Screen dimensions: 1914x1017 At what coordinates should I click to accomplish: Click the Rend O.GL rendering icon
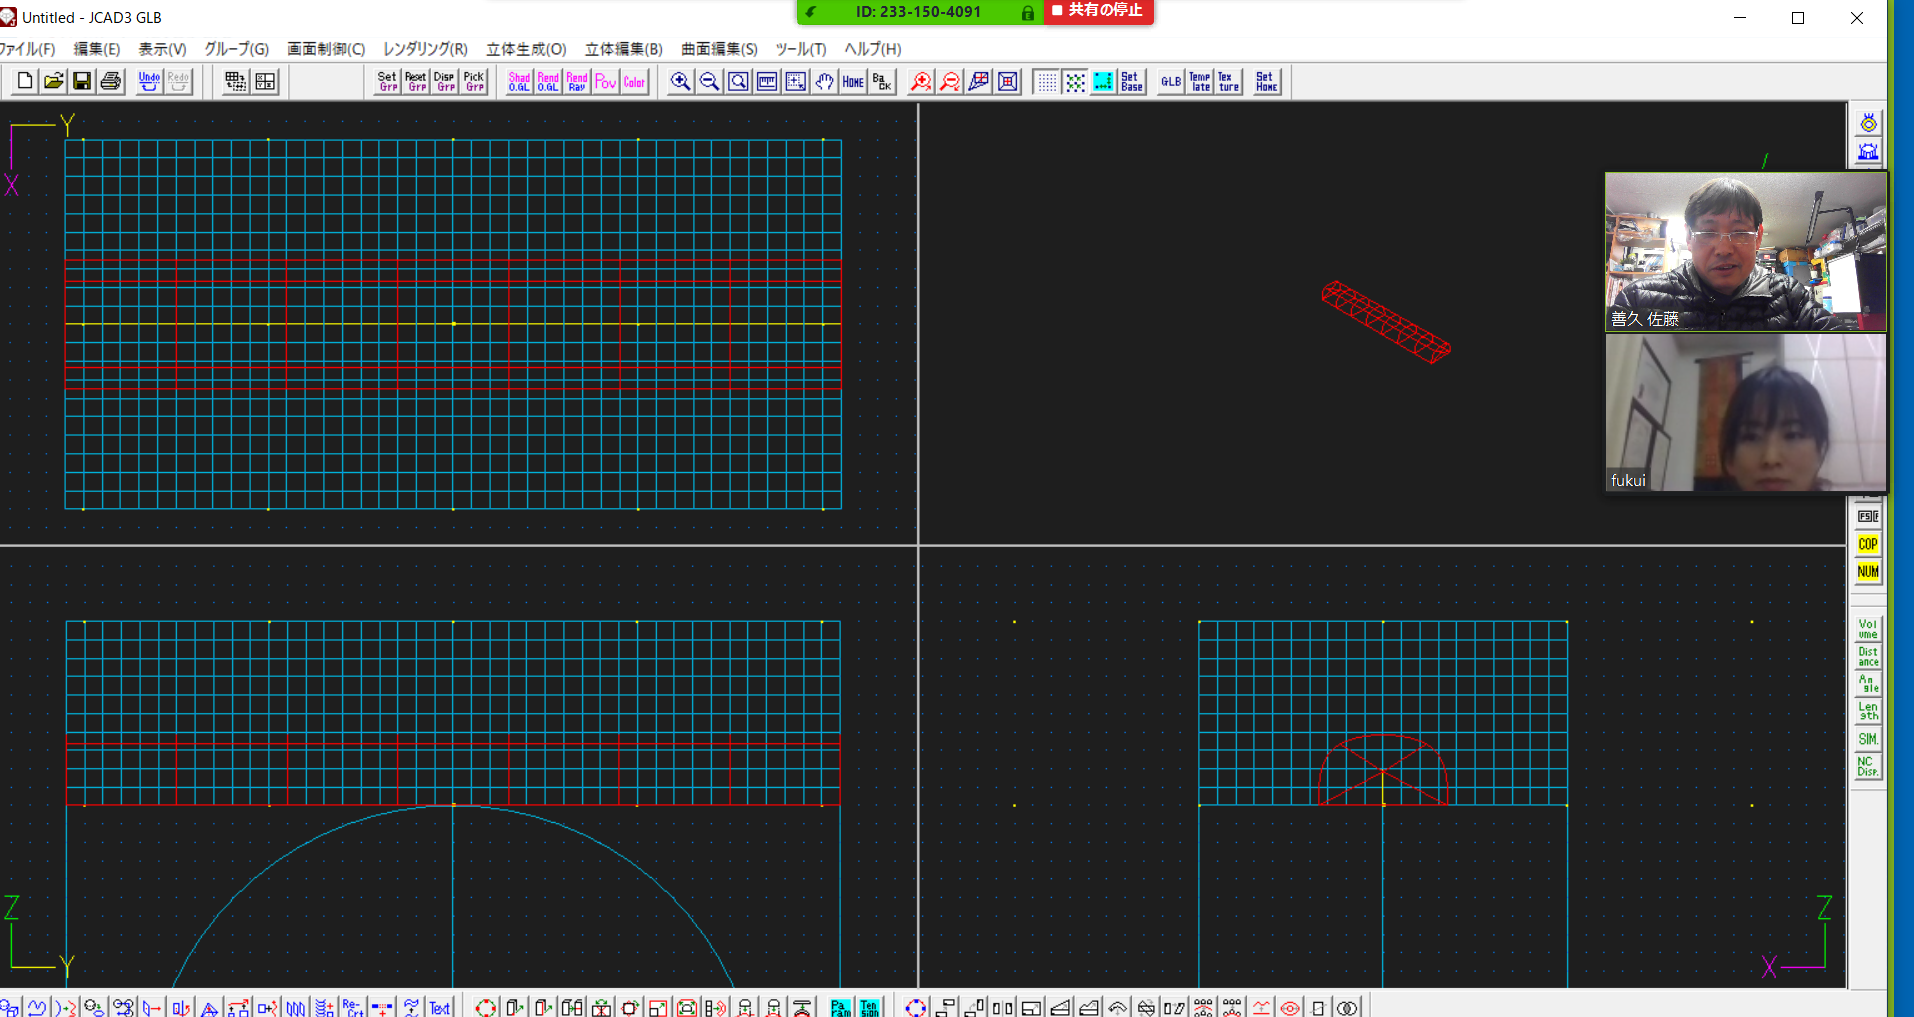[x=548, y=82]
